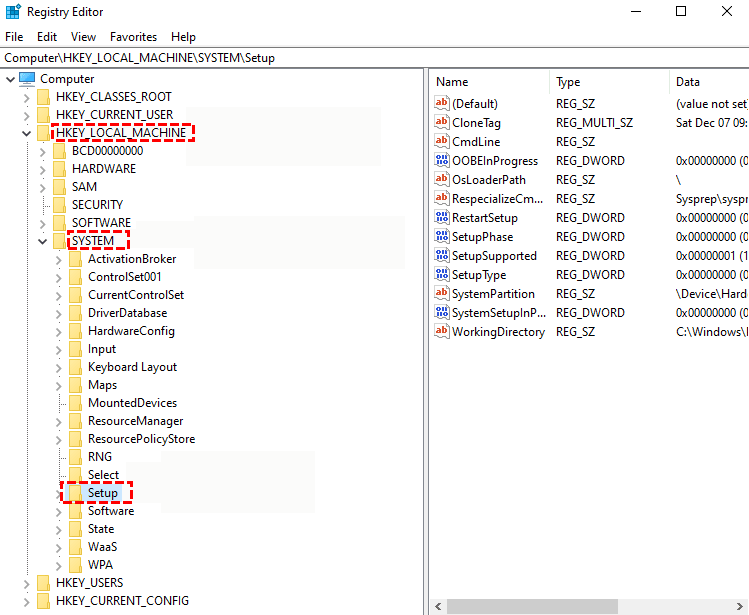The height and width of the screenshot is (615, 749).
Task: Click the MountedDevices folder icon
Action: point(76,403)
